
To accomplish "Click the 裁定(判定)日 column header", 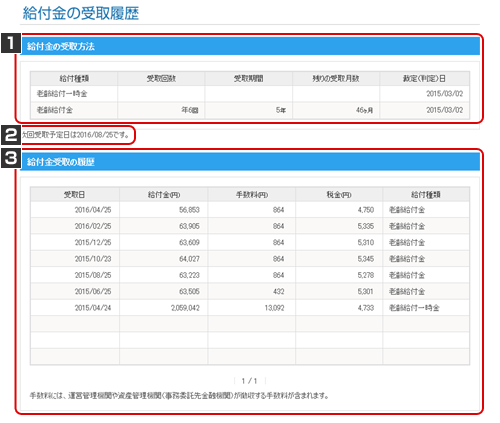I will pos(425,79).
